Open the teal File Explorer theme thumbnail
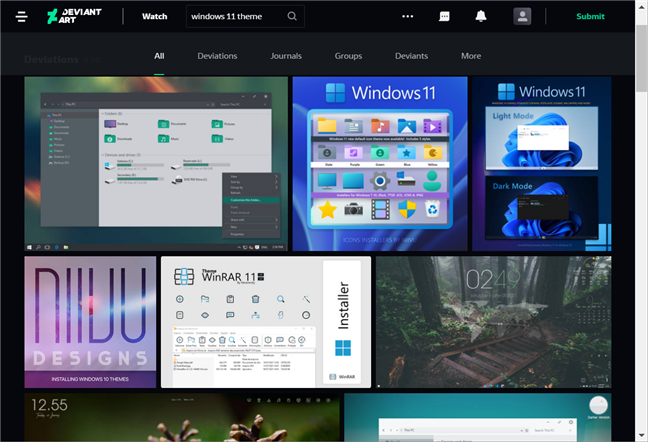 478,417
